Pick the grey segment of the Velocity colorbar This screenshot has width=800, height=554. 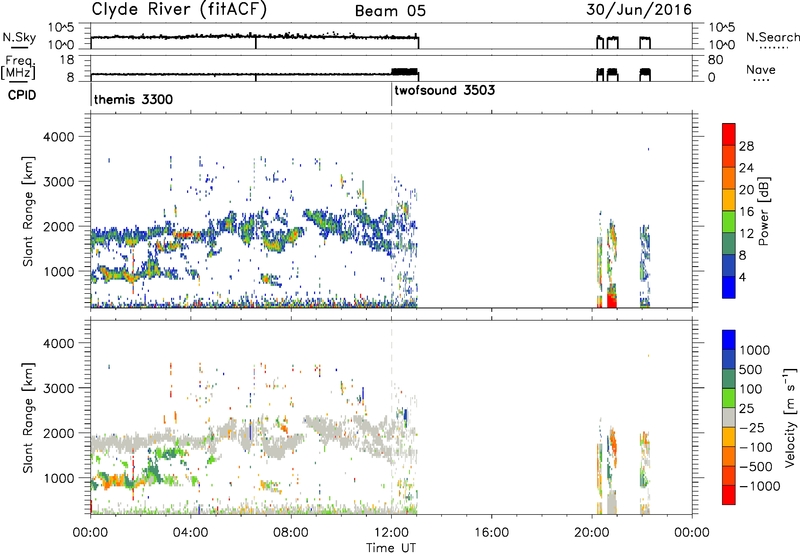(x=729, y=417)
